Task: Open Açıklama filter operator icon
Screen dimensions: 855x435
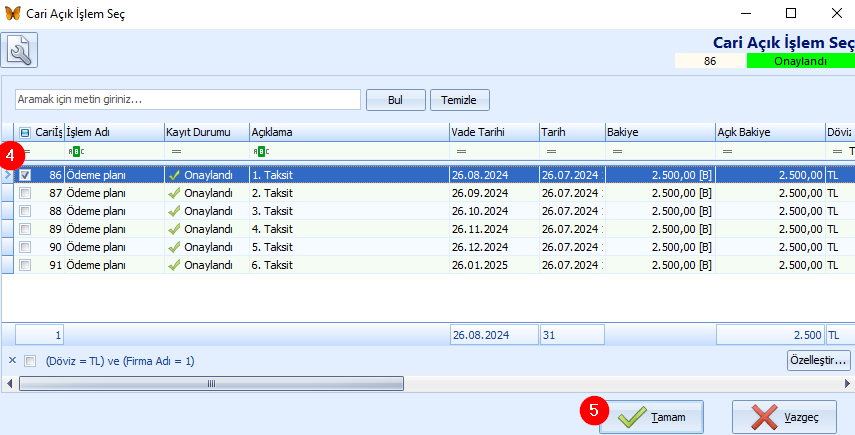Action: 261,151
